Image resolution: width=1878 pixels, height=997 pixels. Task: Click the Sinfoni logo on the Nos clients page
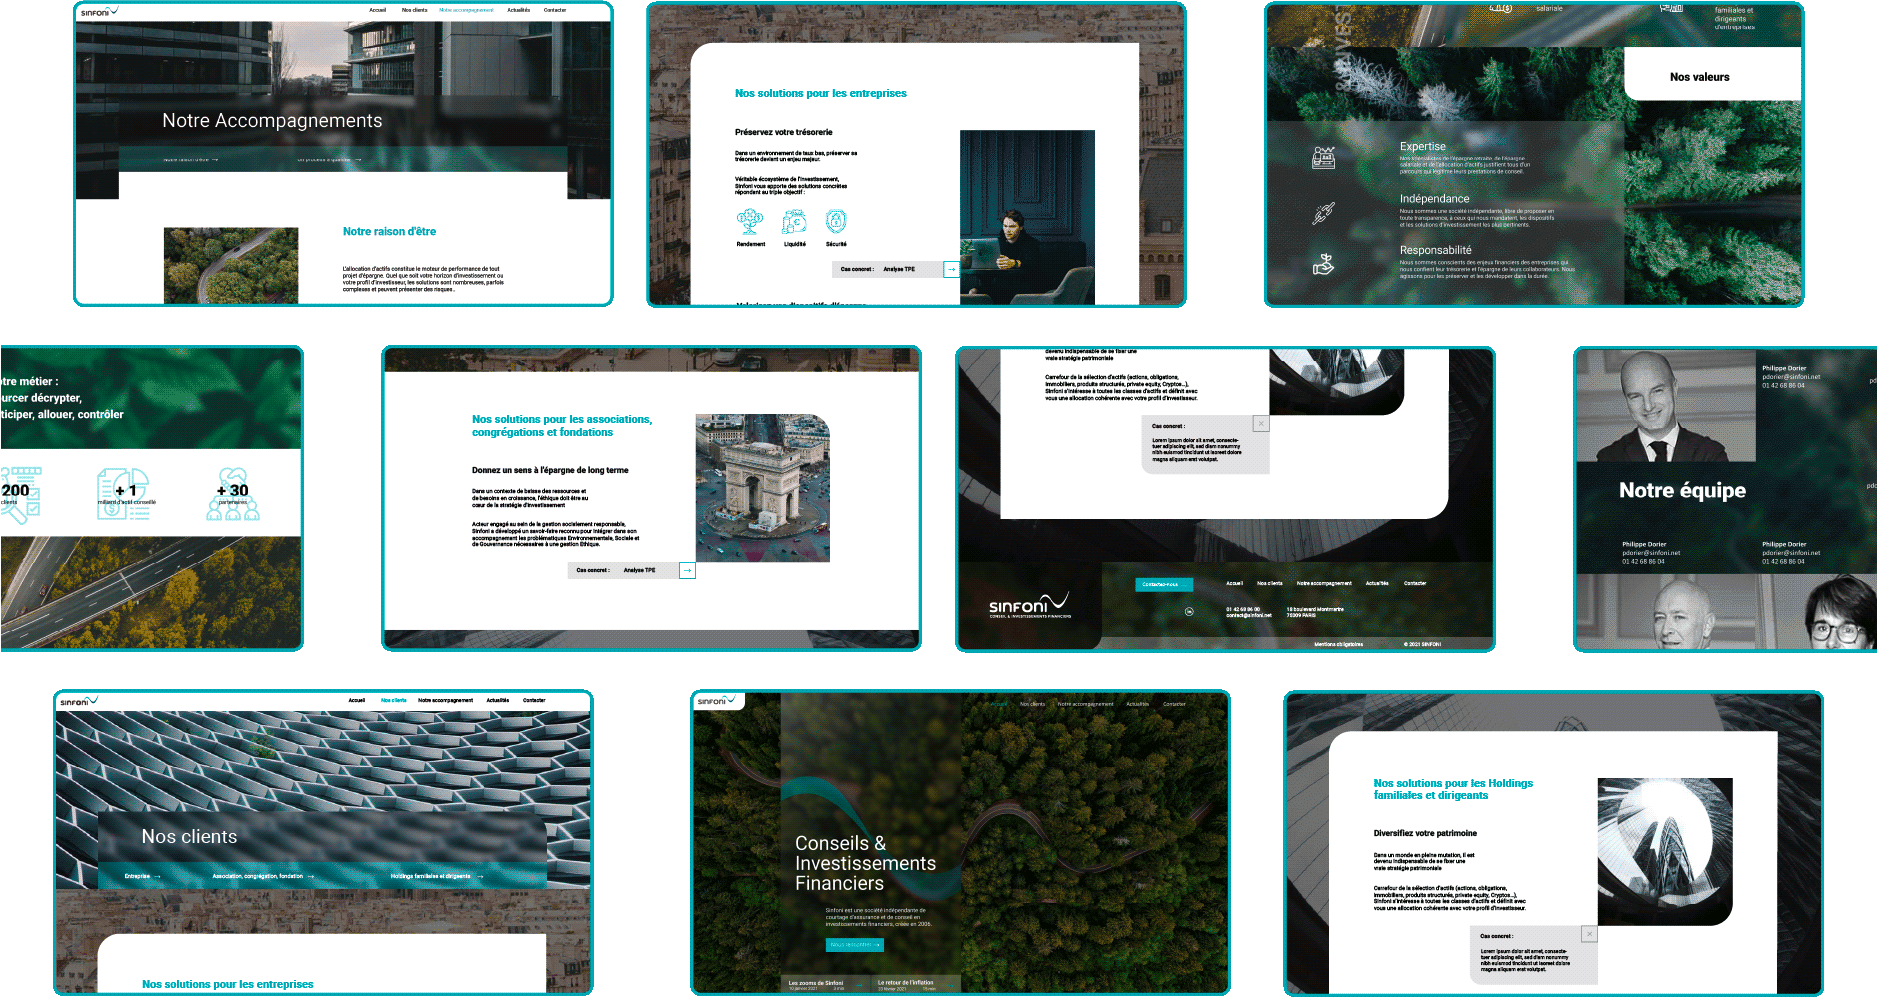click(78, 701)
